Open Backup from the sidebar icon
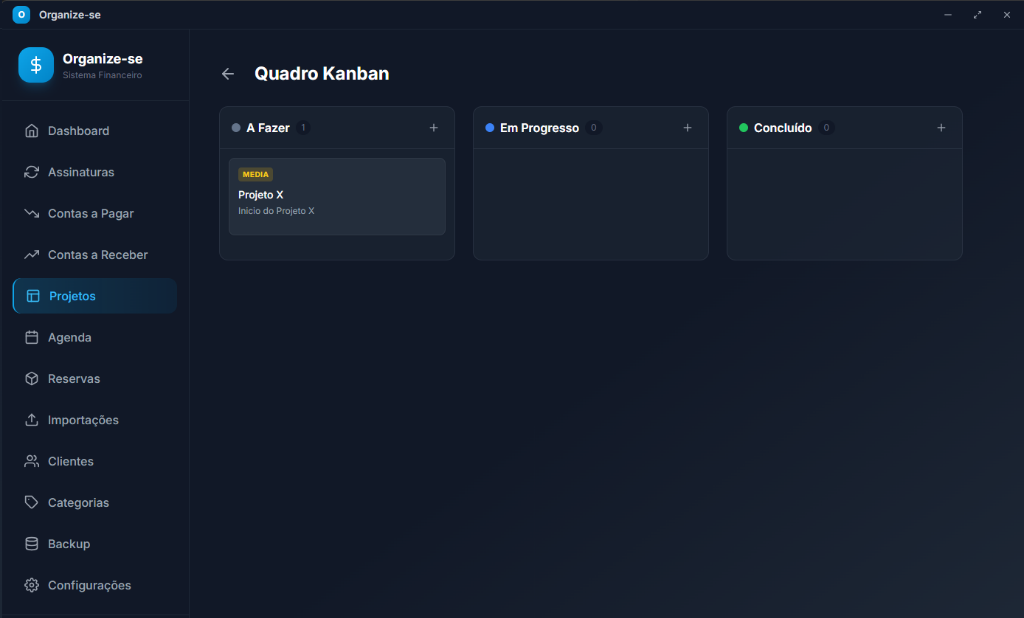 coord(31,543)
